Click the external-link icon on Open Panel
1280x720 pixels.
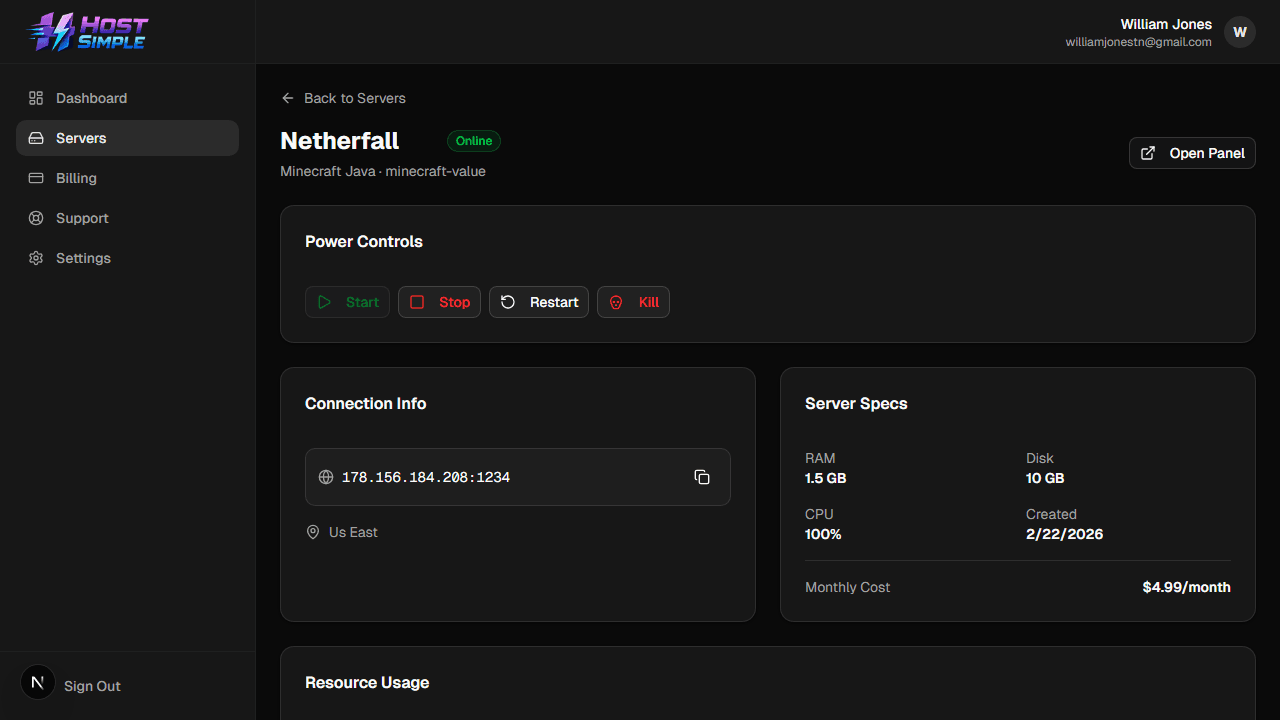tap(1146, 153)
